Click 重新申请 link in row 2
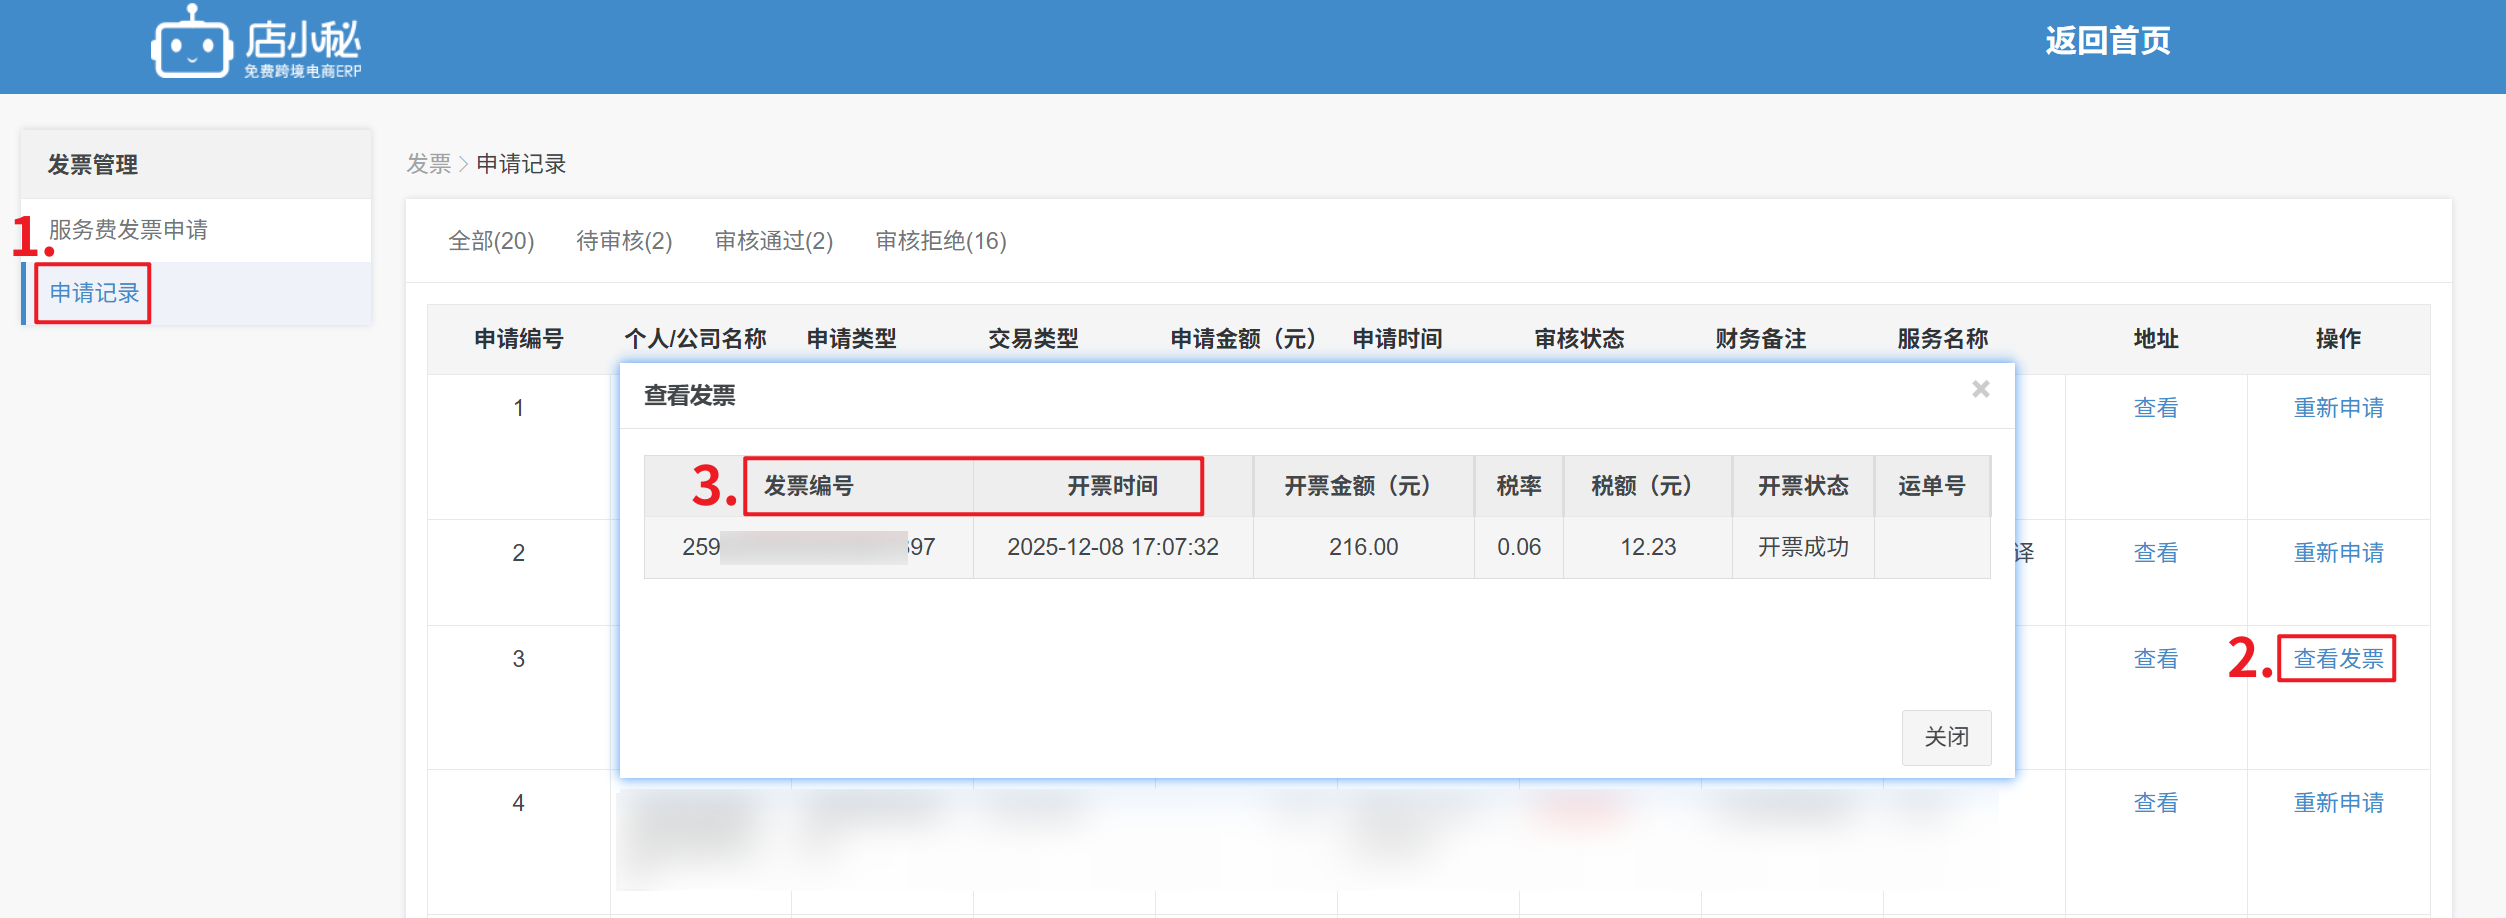Image resolution: width=2506 pixels, height=918 pixels. [x=2337, y=553]
